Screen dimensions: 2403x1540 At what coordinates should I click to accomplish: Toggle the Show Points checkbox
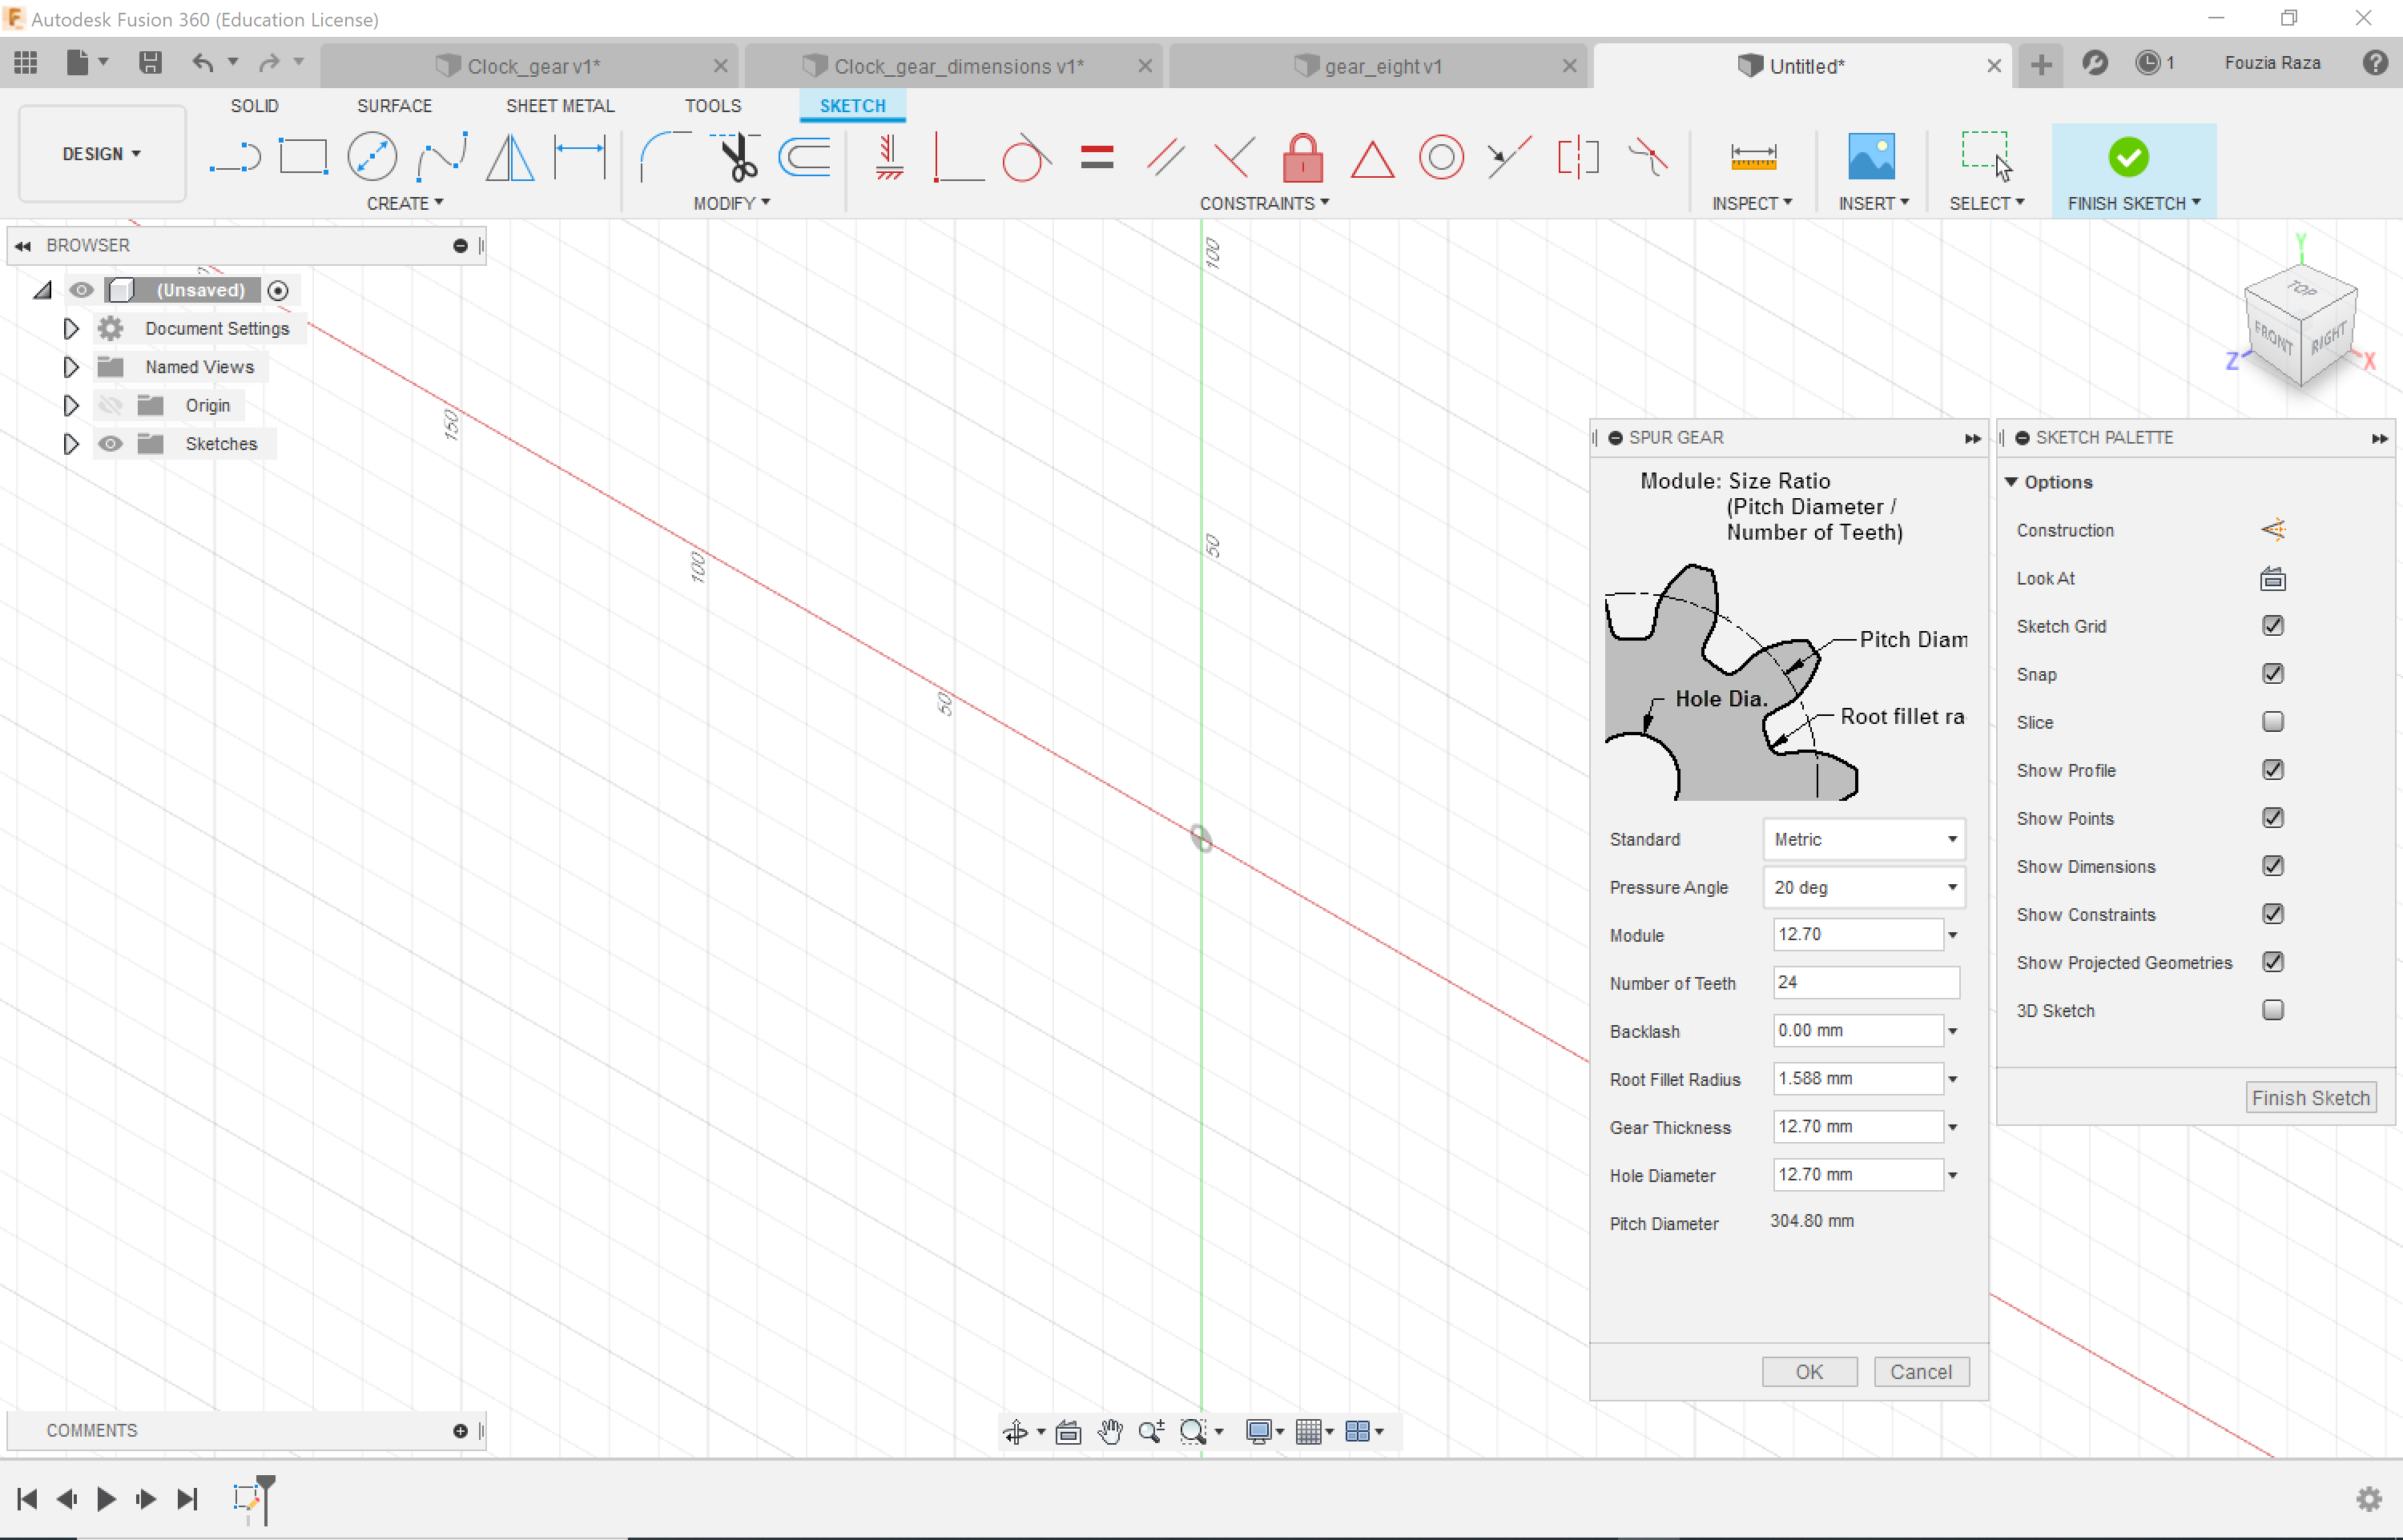pyautogui.click(x=2273, y=818)
